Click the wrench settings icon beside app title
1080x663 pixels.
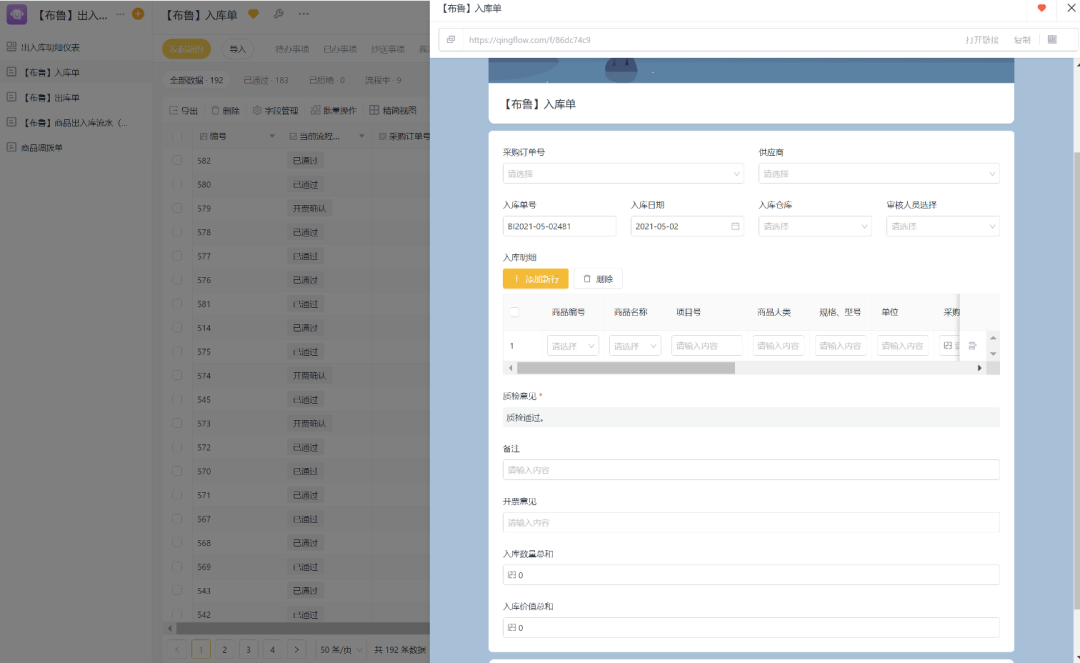tap(278, 14)
